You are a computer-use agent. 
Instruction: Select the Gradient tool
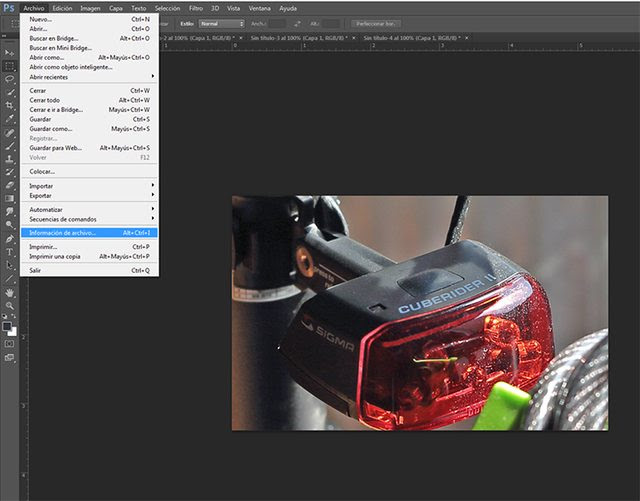(9, 198)
